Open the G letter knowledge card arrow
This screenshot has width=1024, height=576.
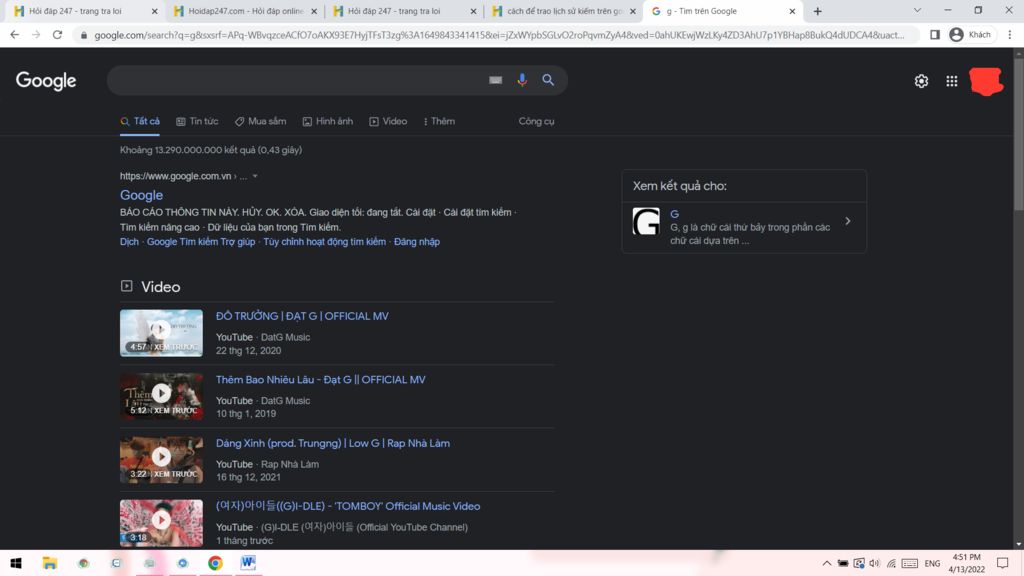pyautogui.click(x=848, y=221)
